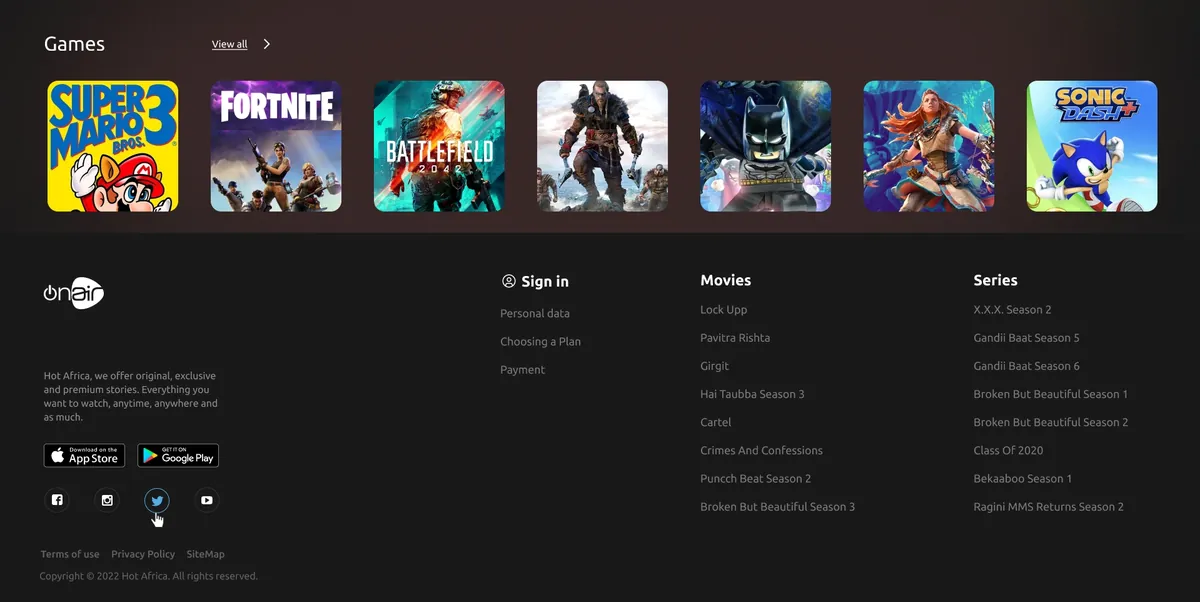Open the Lock Upp movie link
The height and width of the screenshot is (602, 1200).
click(x=723, y=310)
